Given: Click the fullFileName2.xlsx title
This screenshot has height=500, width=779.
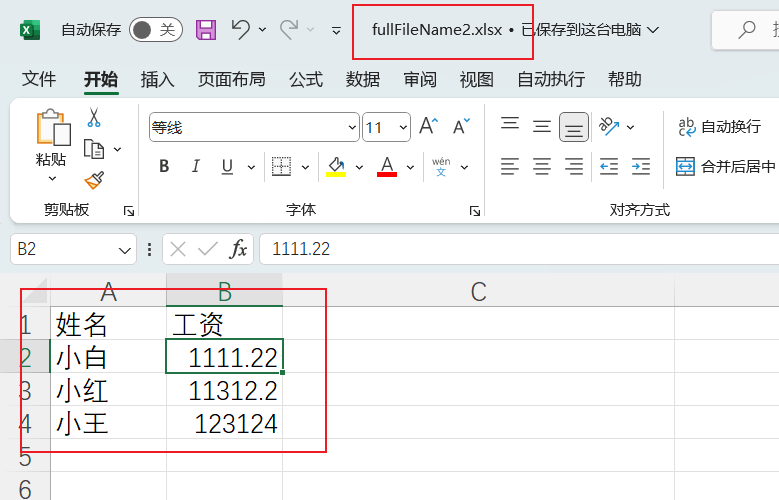Looking at the screenshot, I should click(437, 30).
